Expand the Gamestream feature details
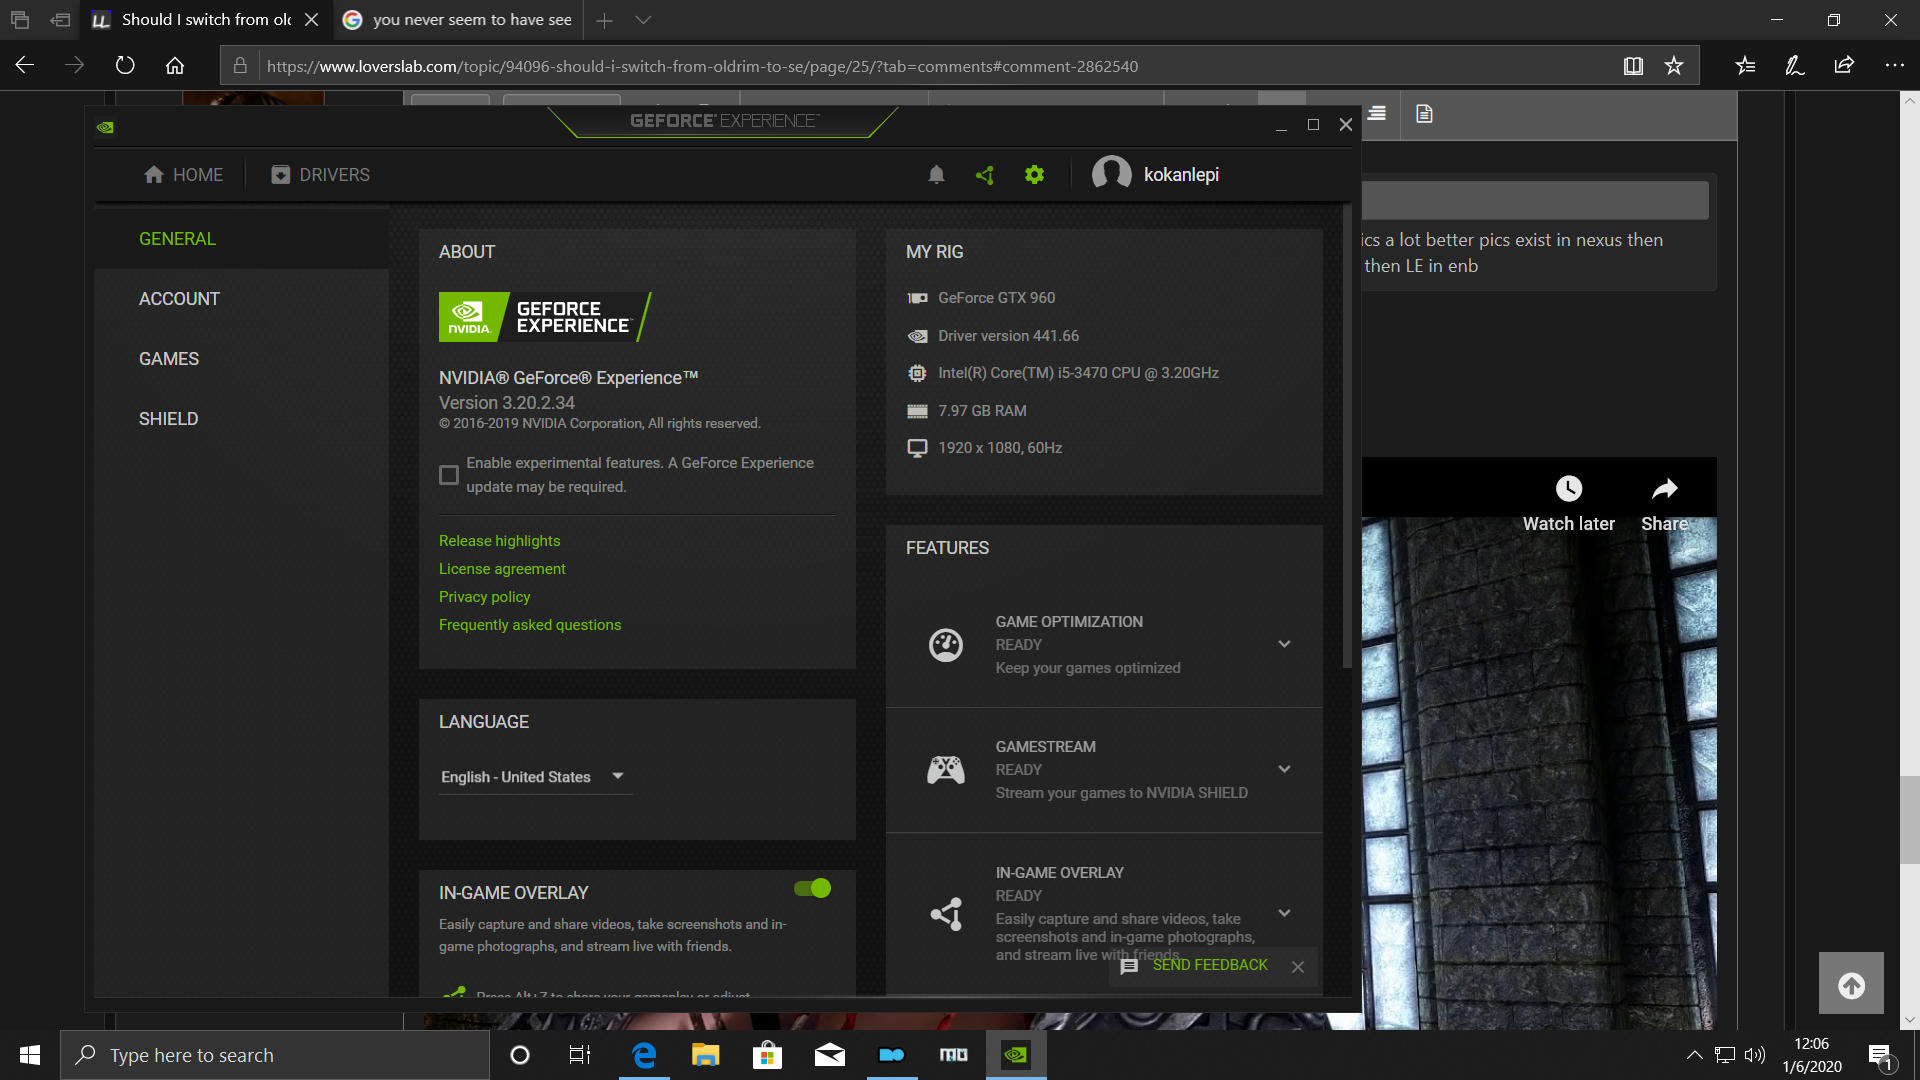The width and height of the screenshot is (1920, 1080). pos(1284,769)
